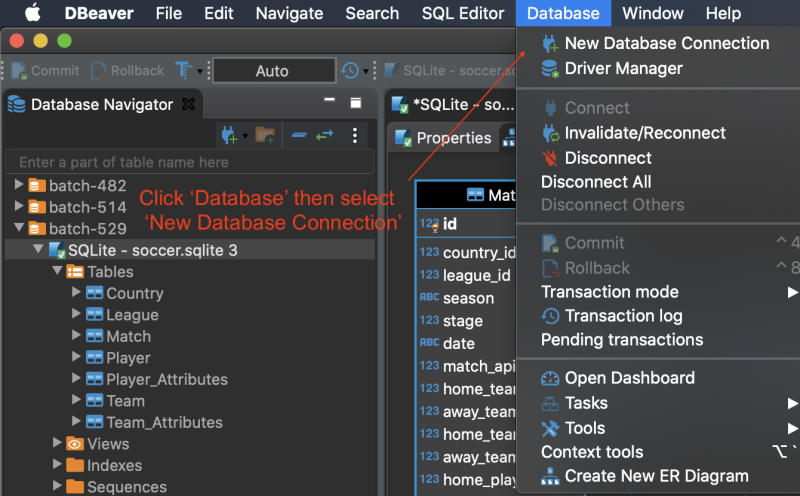Collapse the batch-529 folder
The width and height of the screenshot is (800, 496).
[19, 227]
